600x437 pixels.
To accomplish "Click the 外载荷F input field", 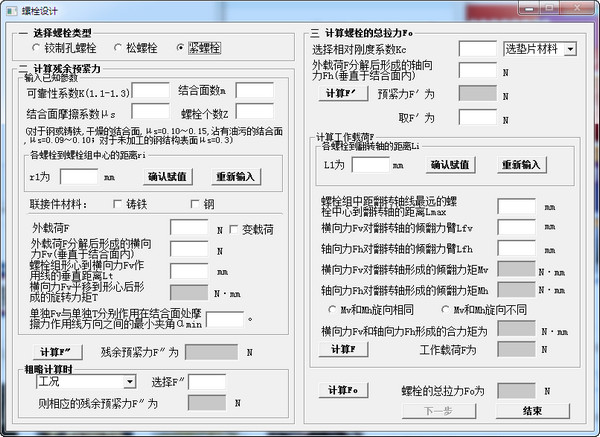I will coord(189,227).
